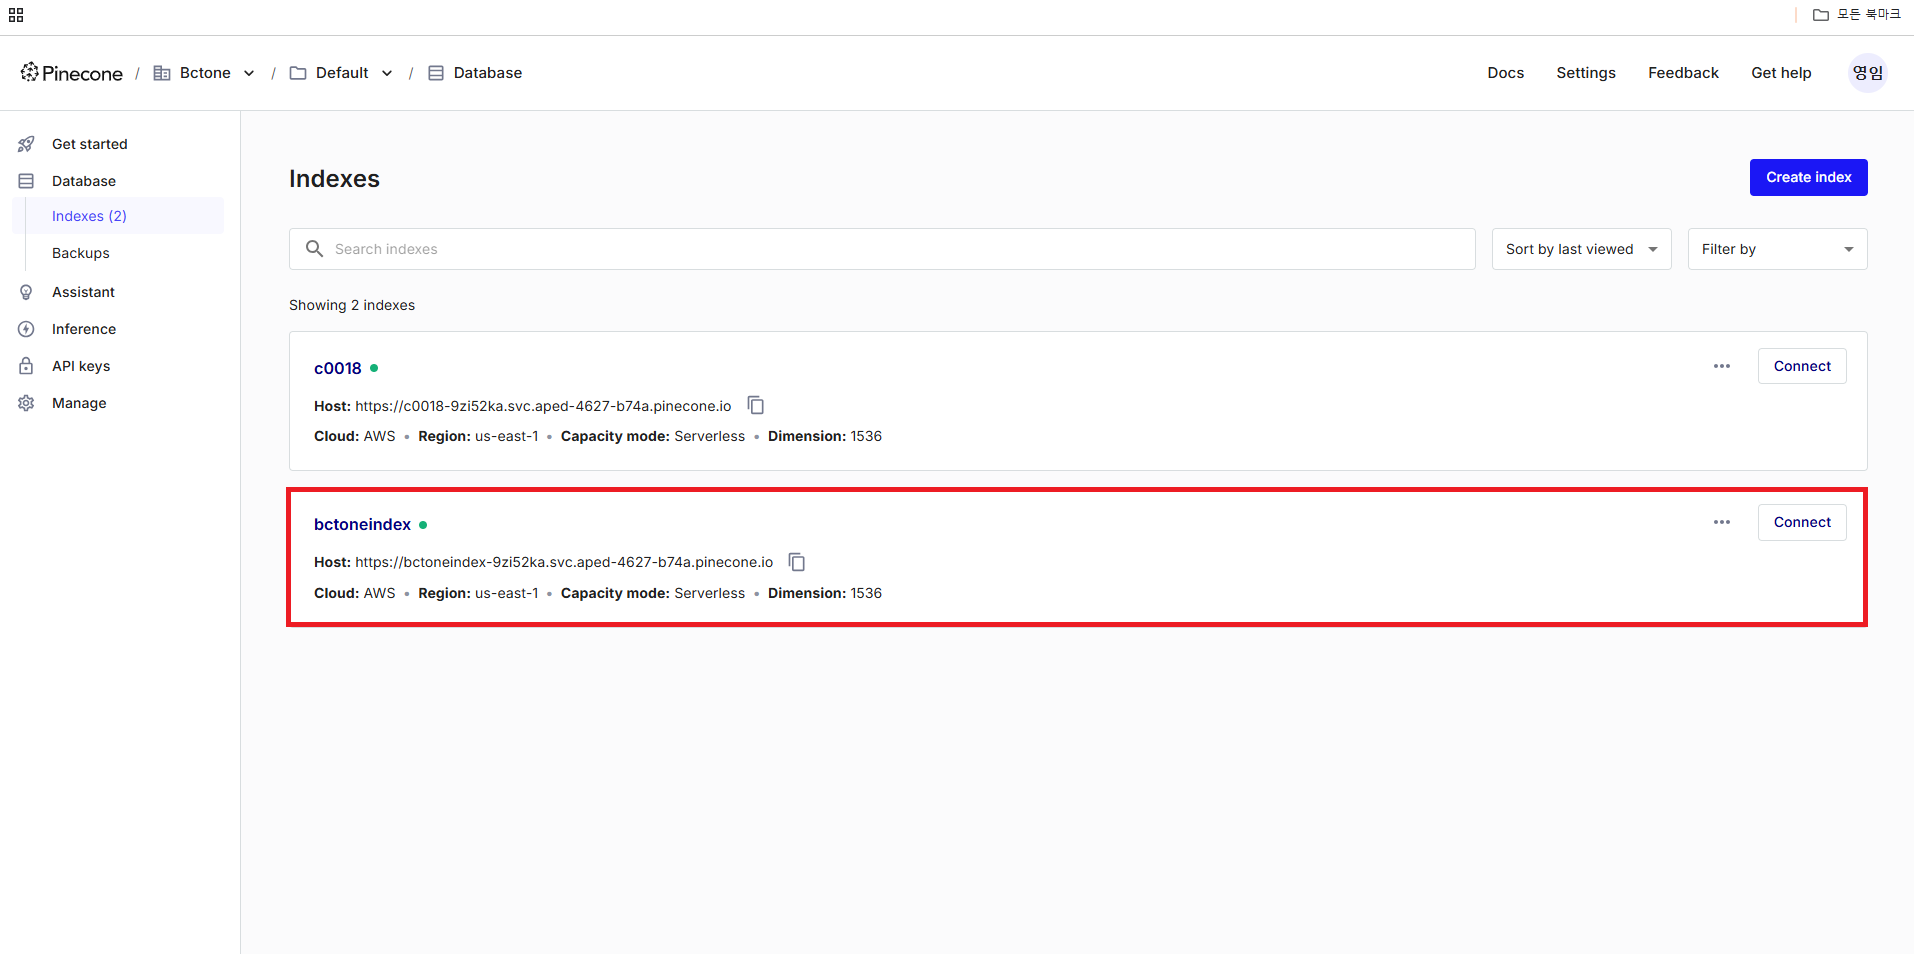Click the Database sidebar icon
Screen dimensions: 1914x954
click(26, 181)
